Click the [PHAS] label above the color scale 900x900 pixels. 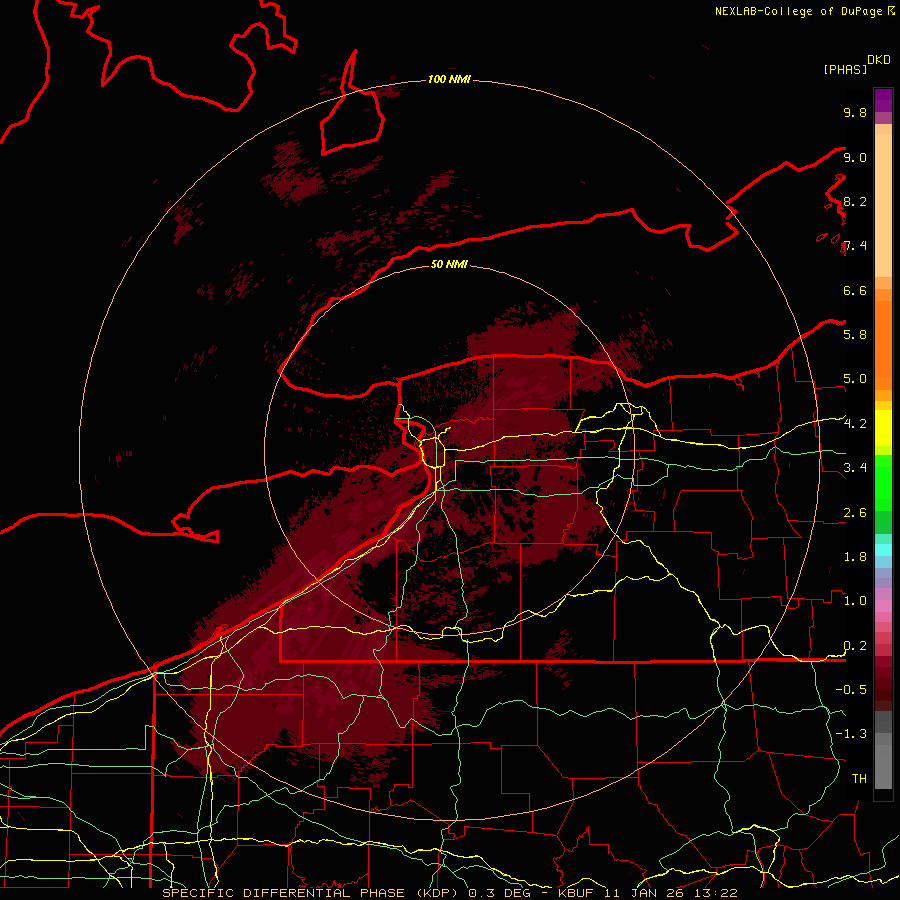click(845, 69)
